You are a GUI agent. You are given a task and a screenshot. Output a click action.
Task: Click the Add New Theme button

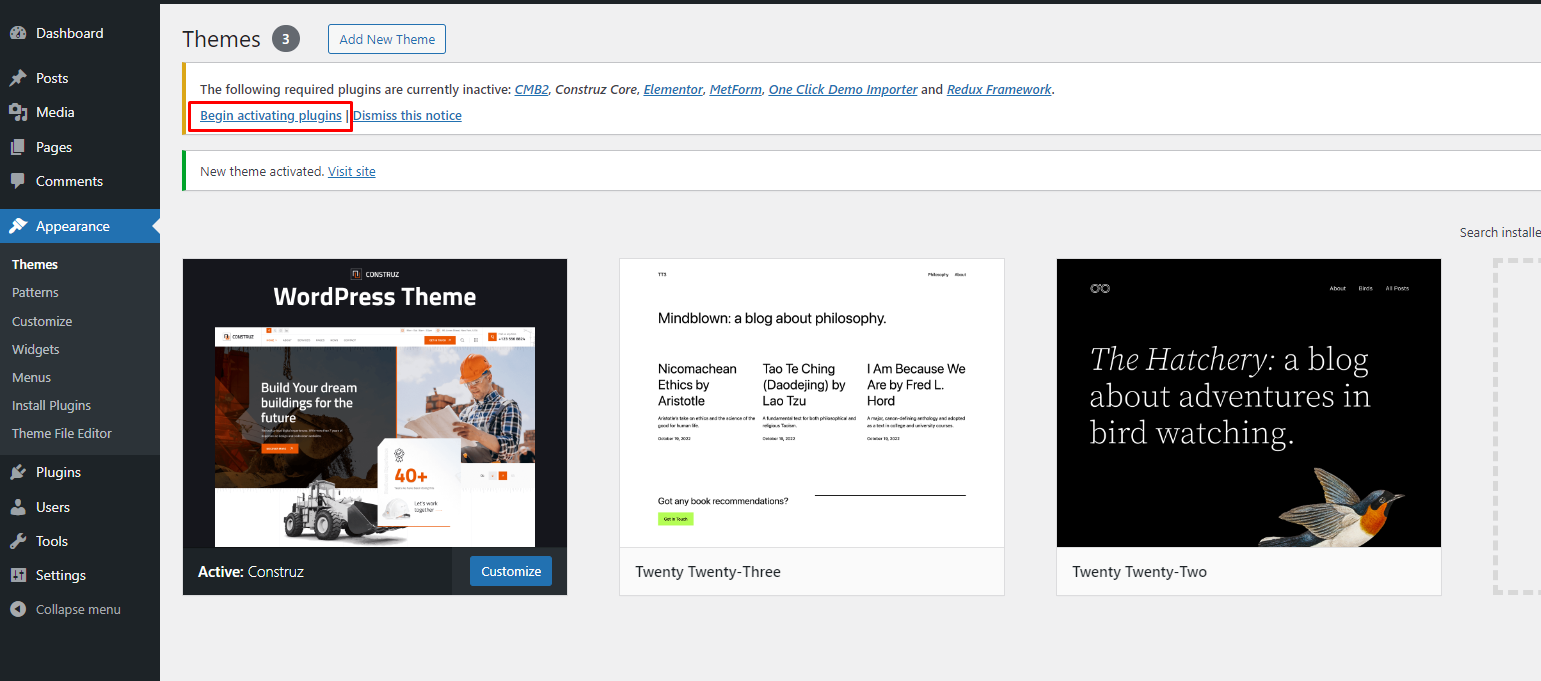tap(387, 39)
